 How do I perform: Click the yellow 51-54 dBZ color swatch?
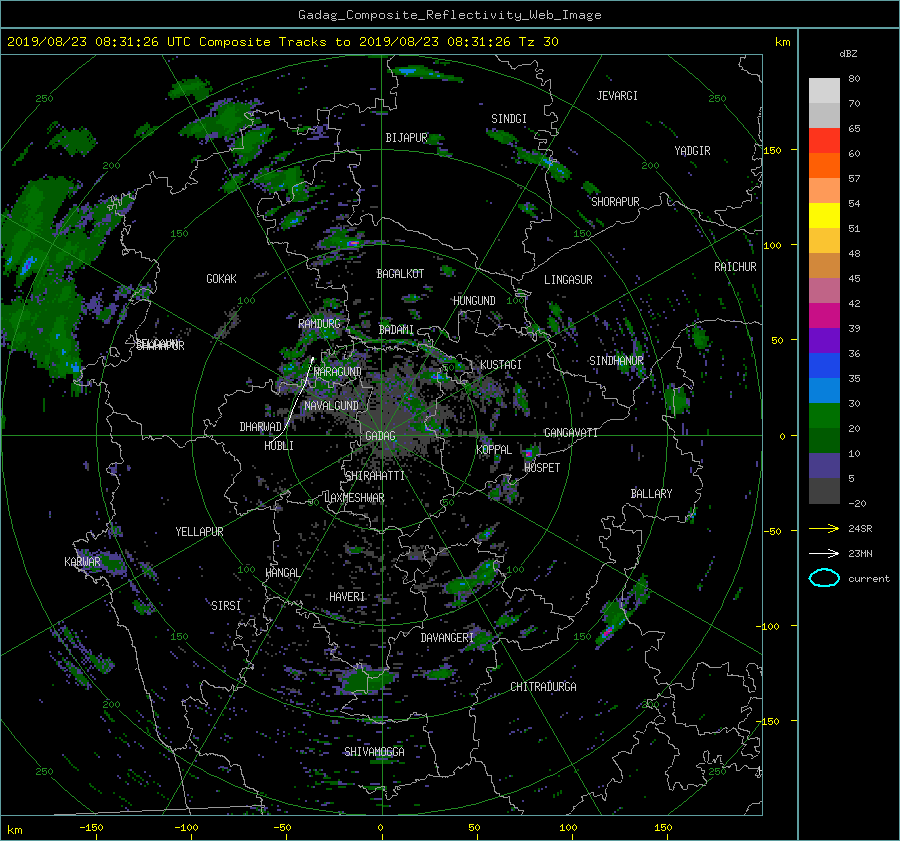coord(824,215)
